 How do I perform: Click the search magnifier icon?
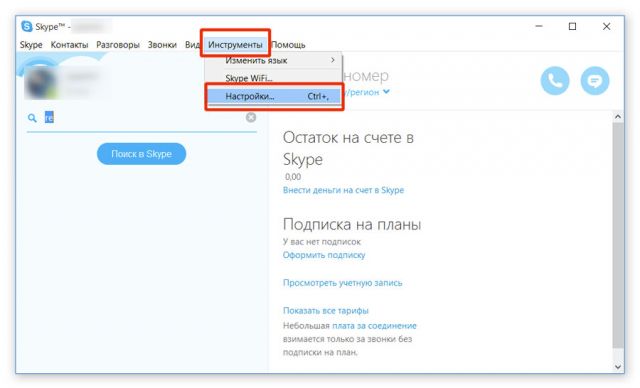pyautogui.click(x=32, y=118)
